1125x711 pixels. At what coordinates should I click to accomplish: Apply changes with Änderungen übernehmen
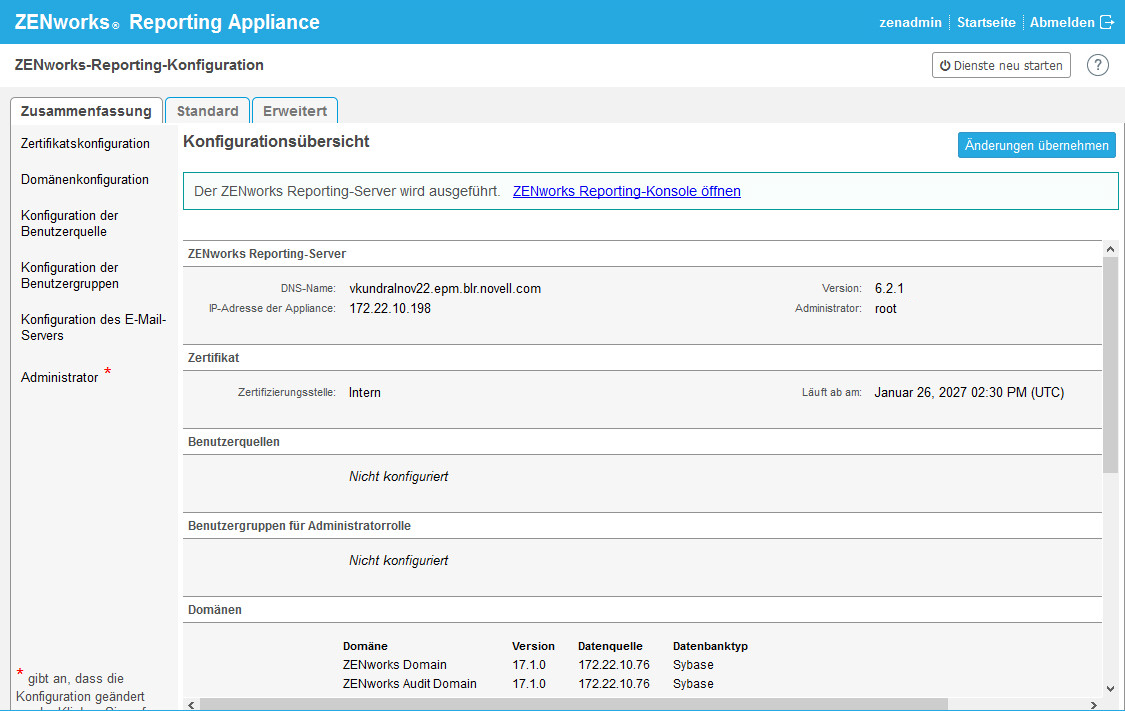(x=1036, y=145)
